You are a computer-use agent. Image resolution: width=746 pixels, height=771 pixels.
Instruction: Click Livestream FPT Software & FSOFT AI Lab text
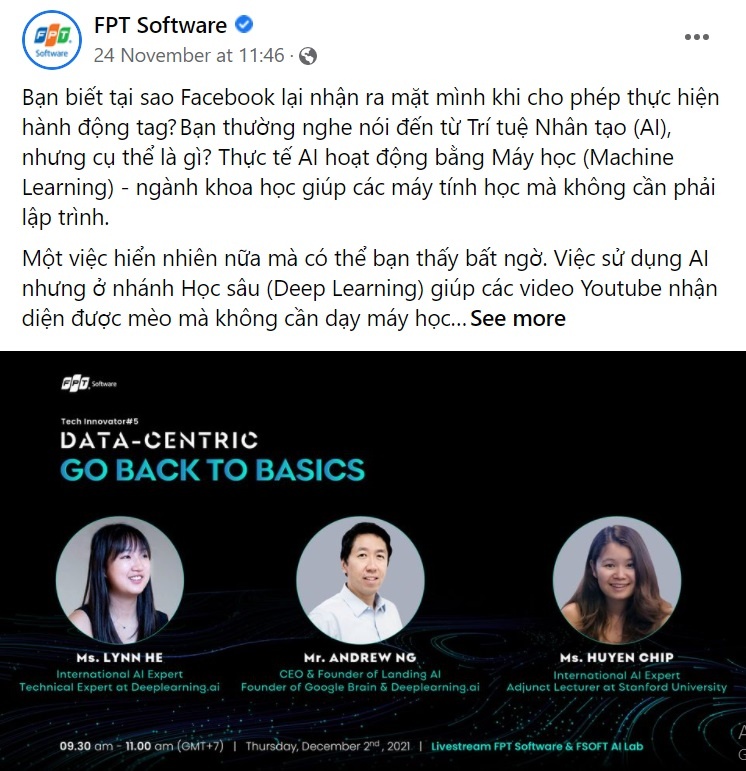click(537, 746)
